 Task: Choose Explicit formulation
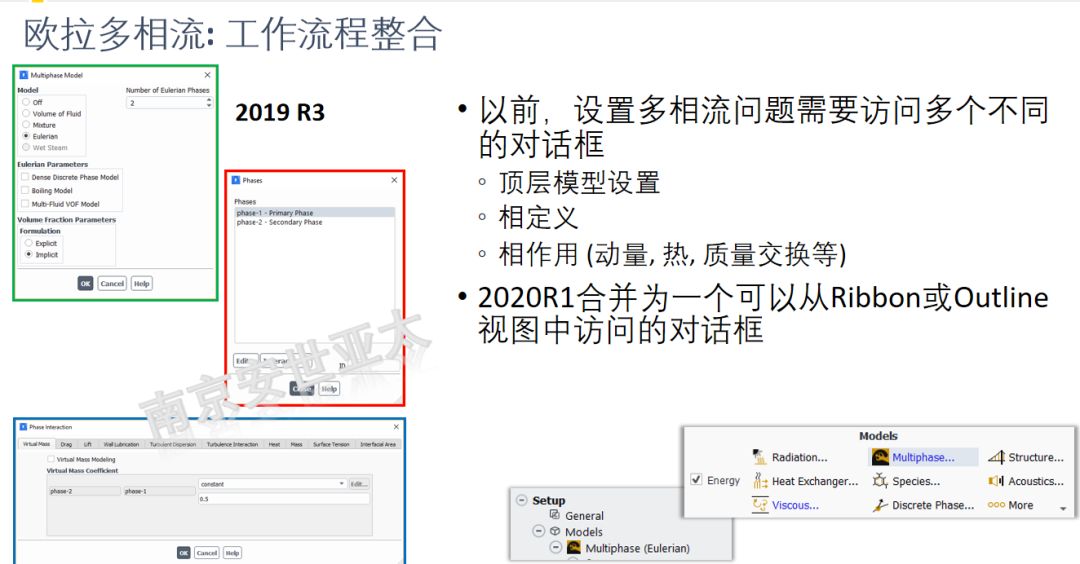[28, 242]
